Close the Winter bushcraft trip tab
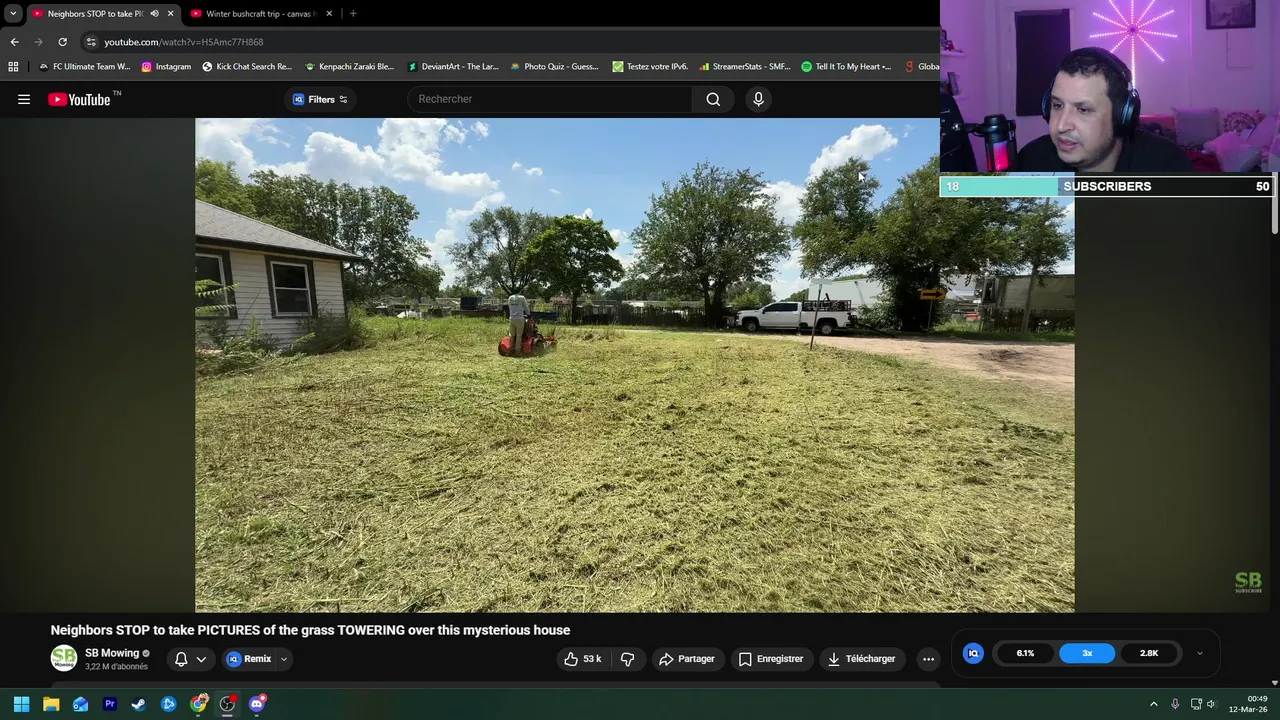This screenshot has width=1280, height=720. pyautogui.click(x=329, y=14)
